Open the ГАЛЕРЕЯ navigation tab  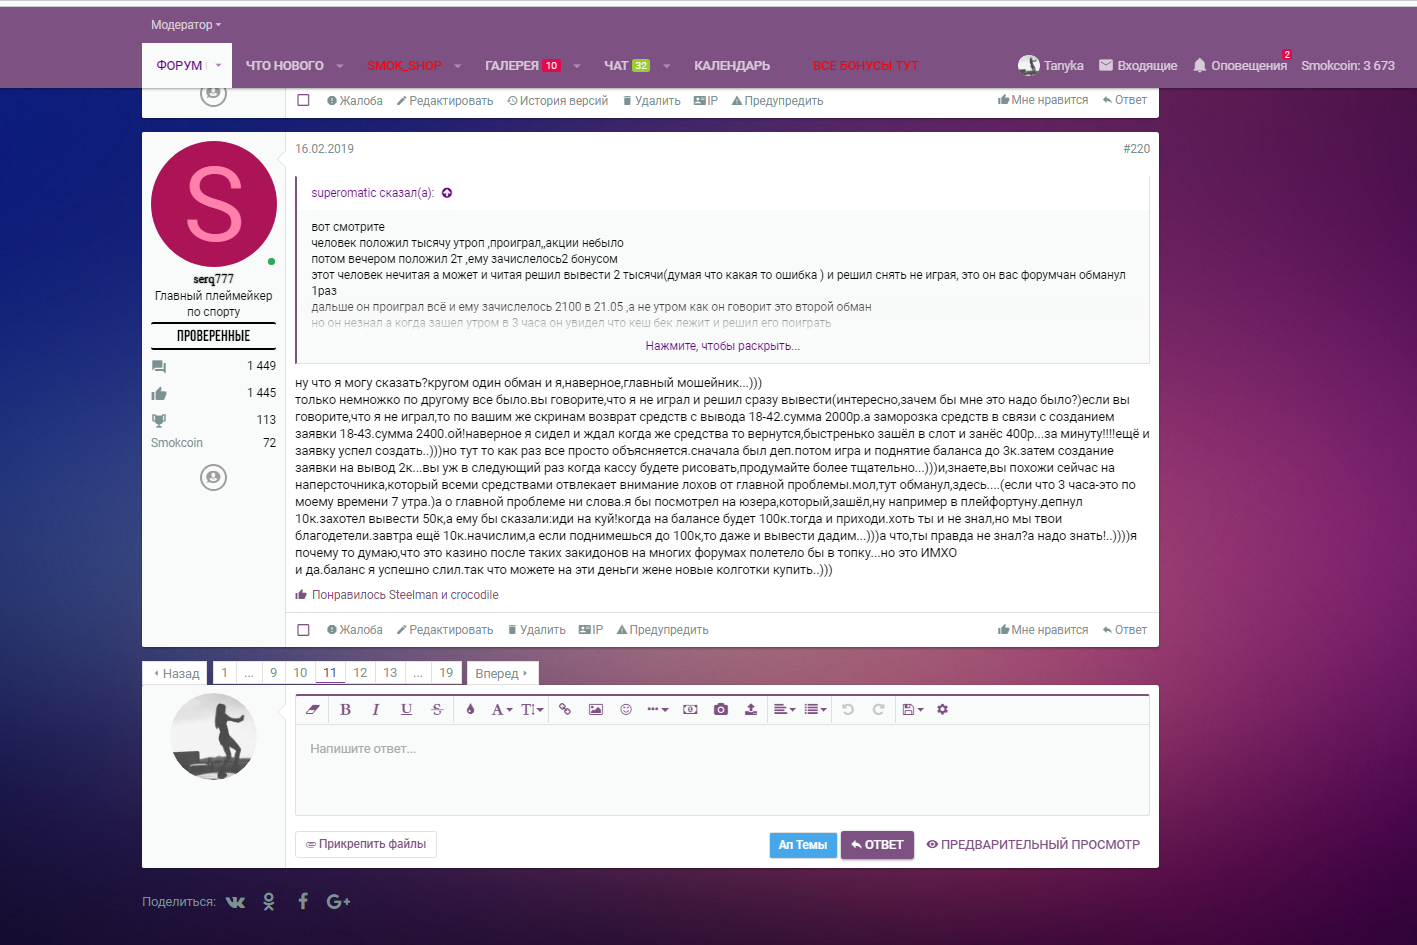(512, 66)
